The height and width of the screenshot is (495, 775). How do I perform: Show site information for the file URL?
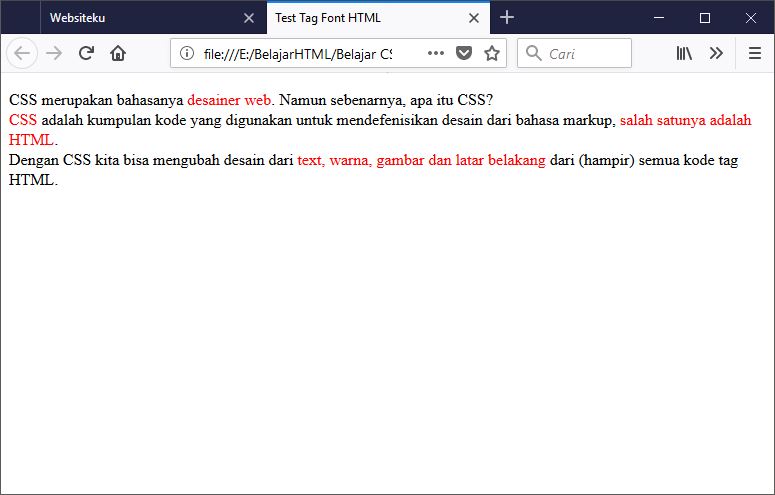click(x=187, y=53)
